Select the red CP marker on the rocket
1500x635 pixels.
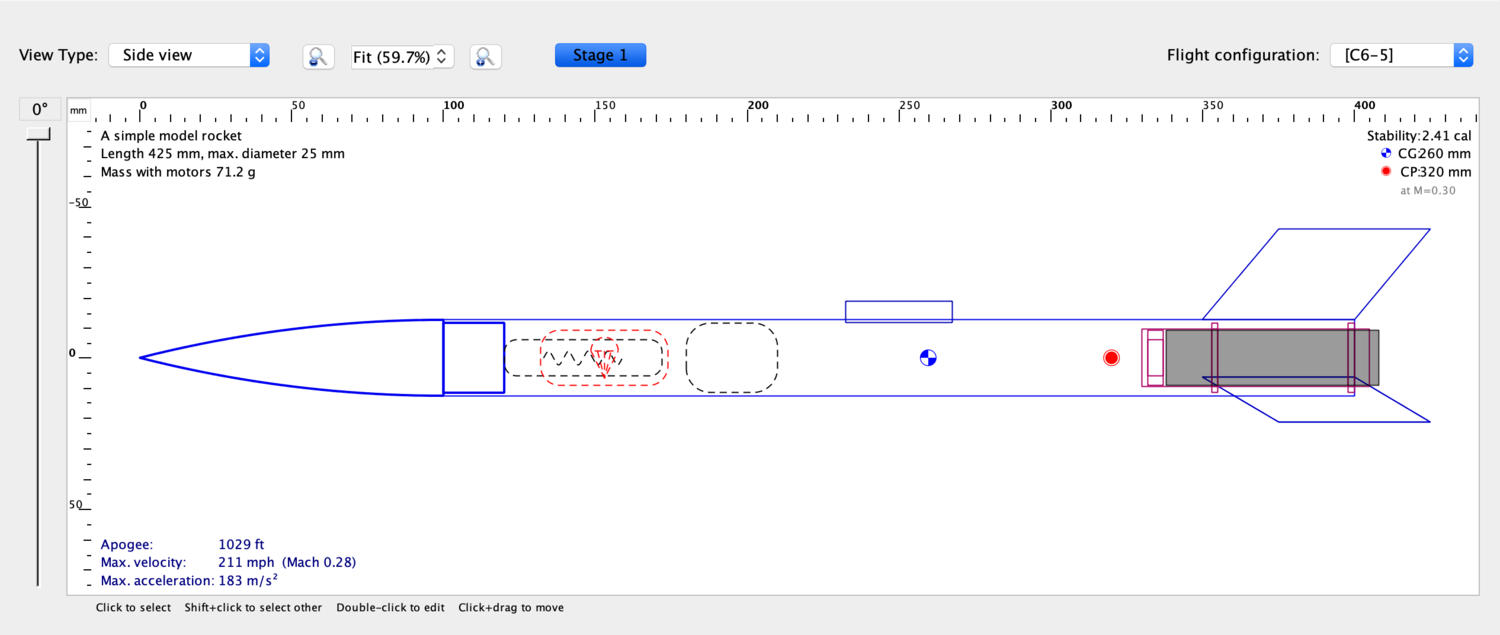pos(1111,356)
